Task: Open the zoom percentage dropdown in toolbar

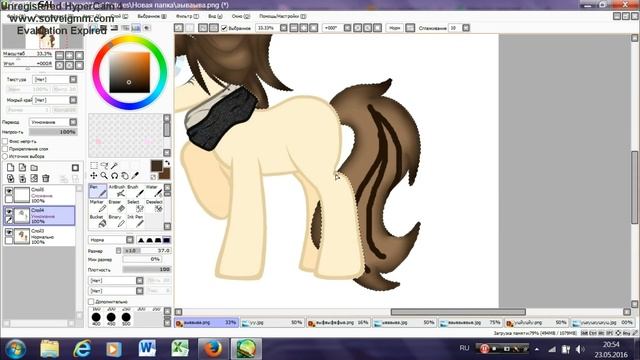Action: point(284,28)
